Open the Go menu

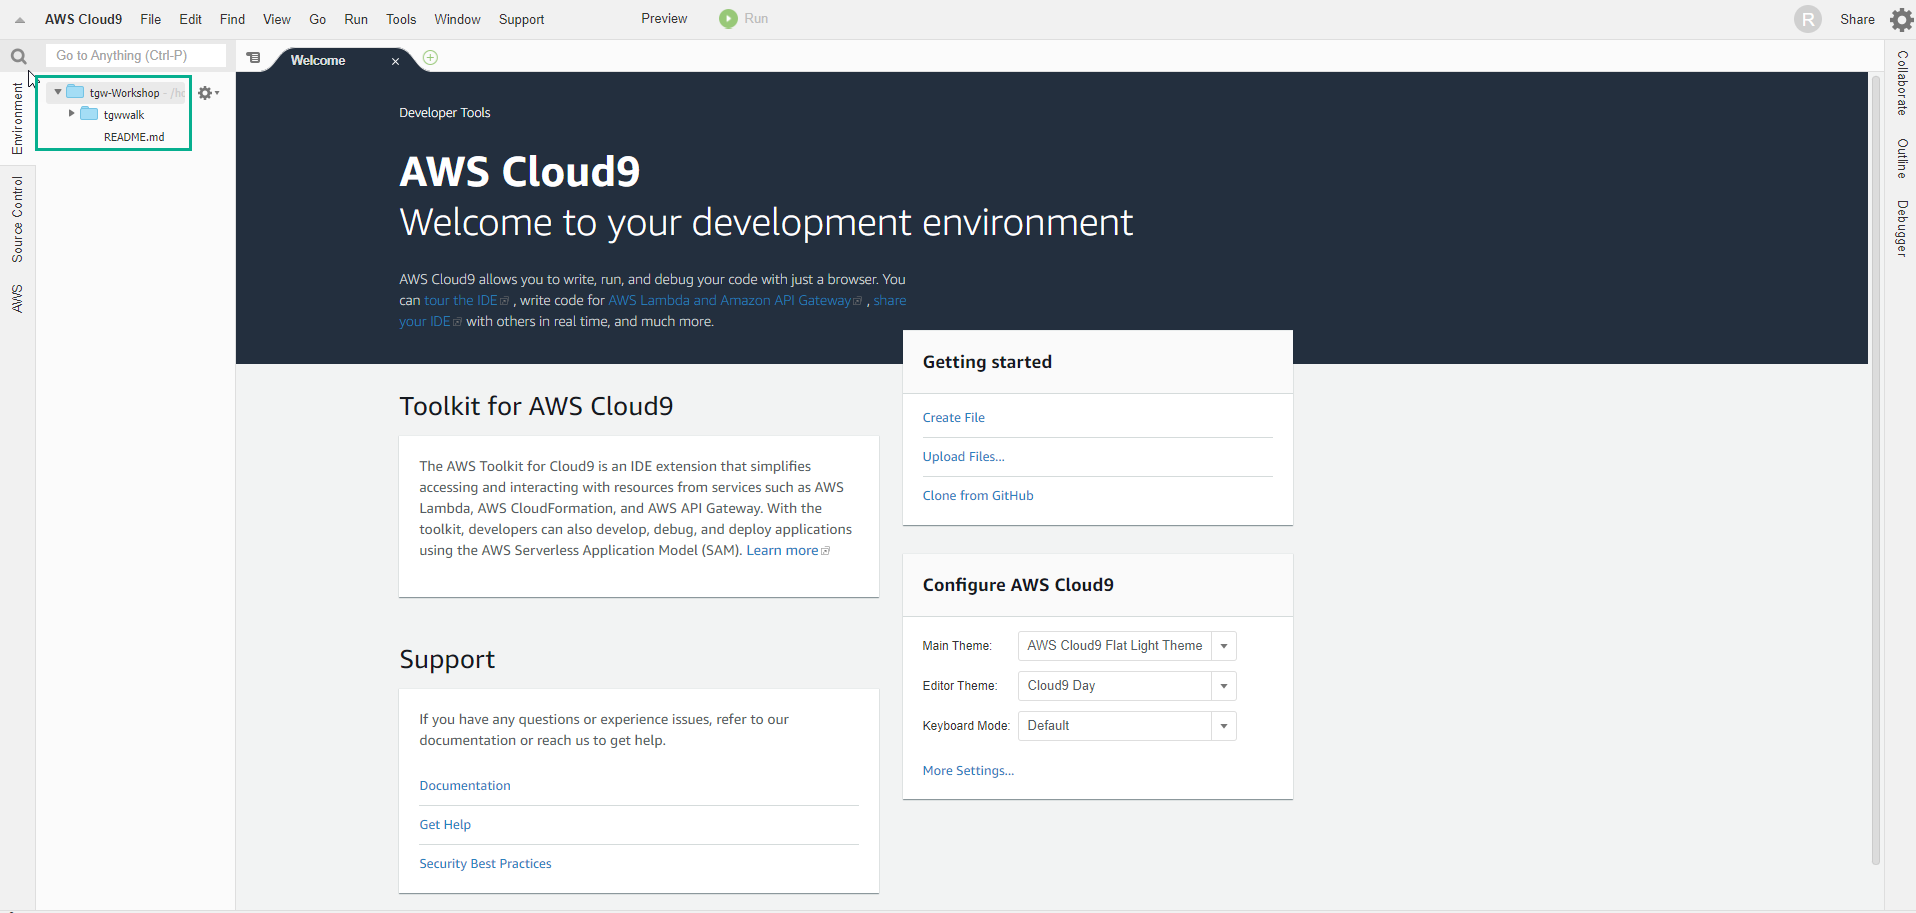point(318,19)
